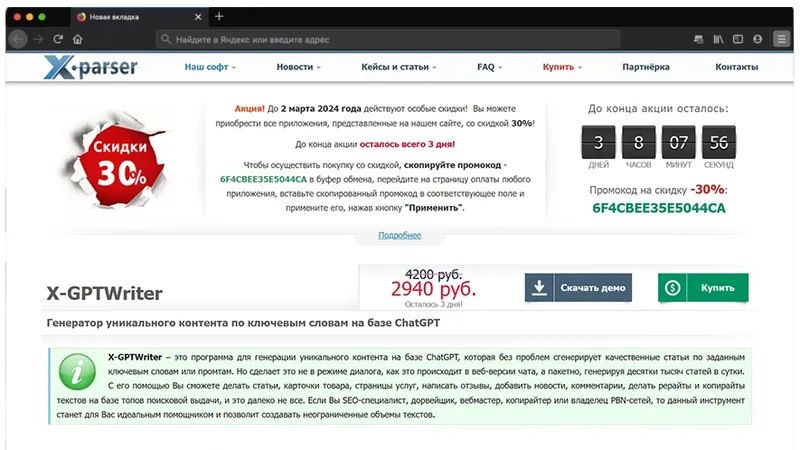The image size is (800, 450).
Task: Open the browser library icon
Action: point(718,39)
